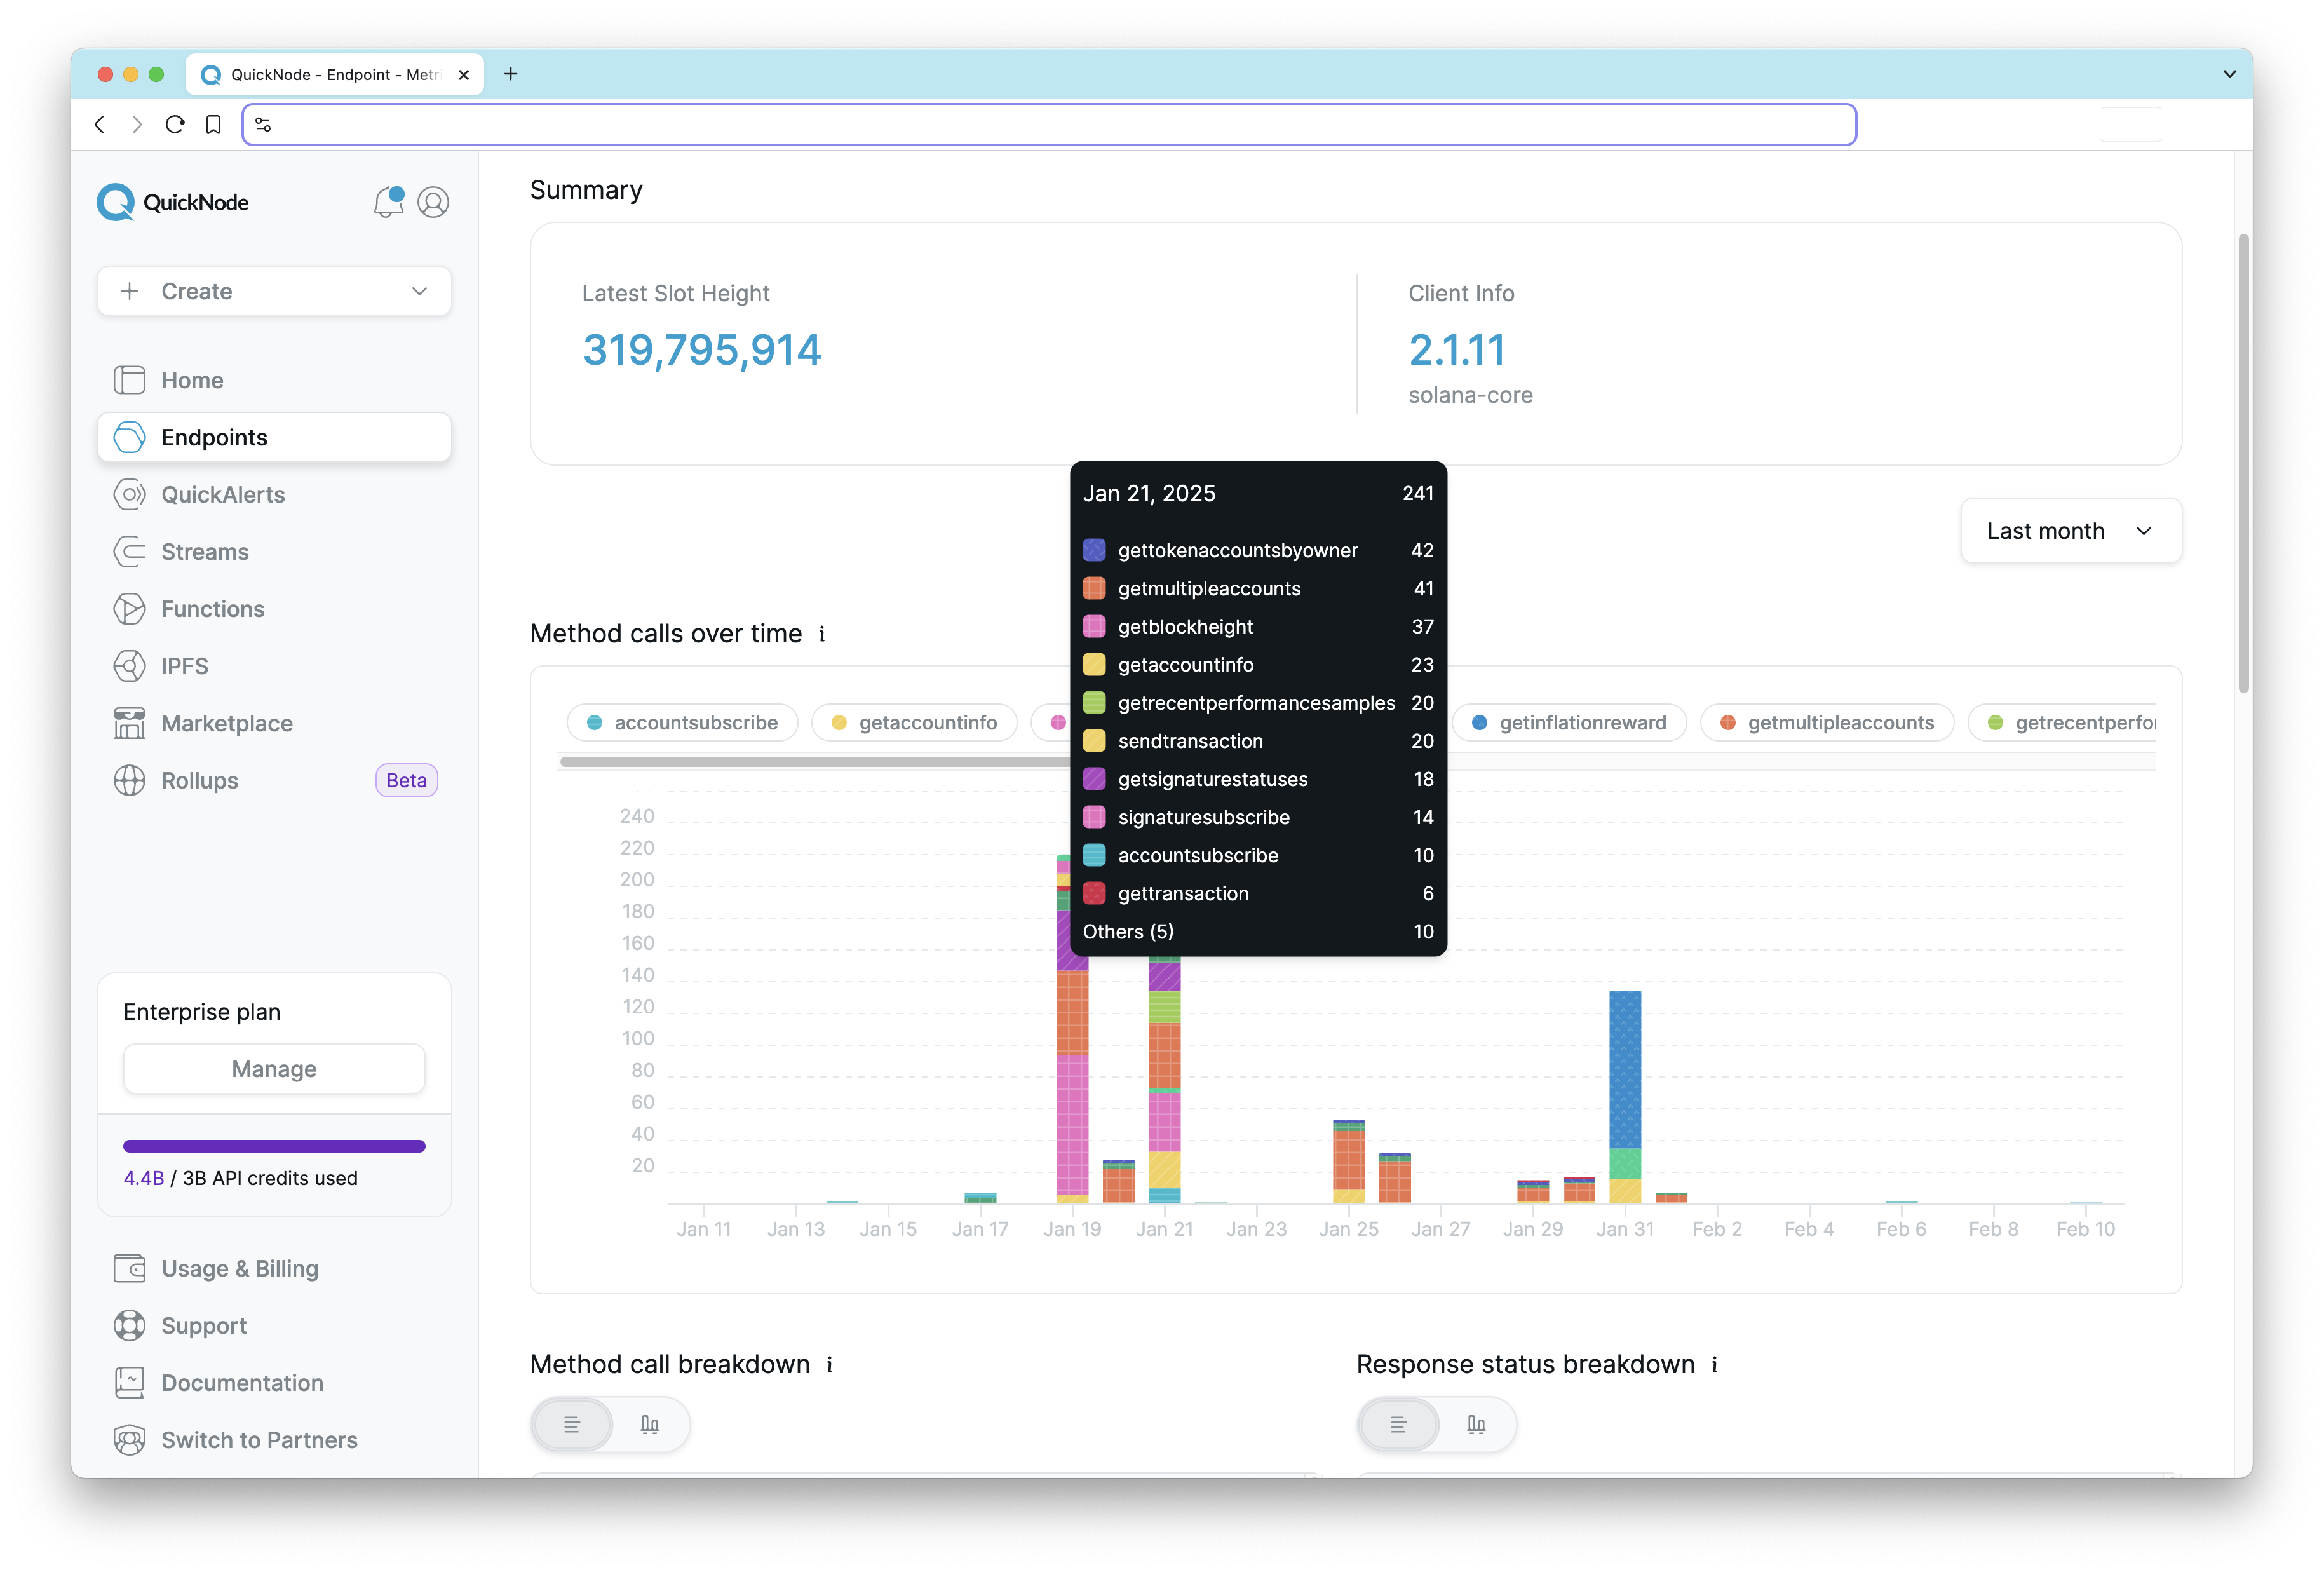The width and height of the screenshot is (2324, 1572).
Task: Close the QuickNode browser tab
Action: (463, 74)
